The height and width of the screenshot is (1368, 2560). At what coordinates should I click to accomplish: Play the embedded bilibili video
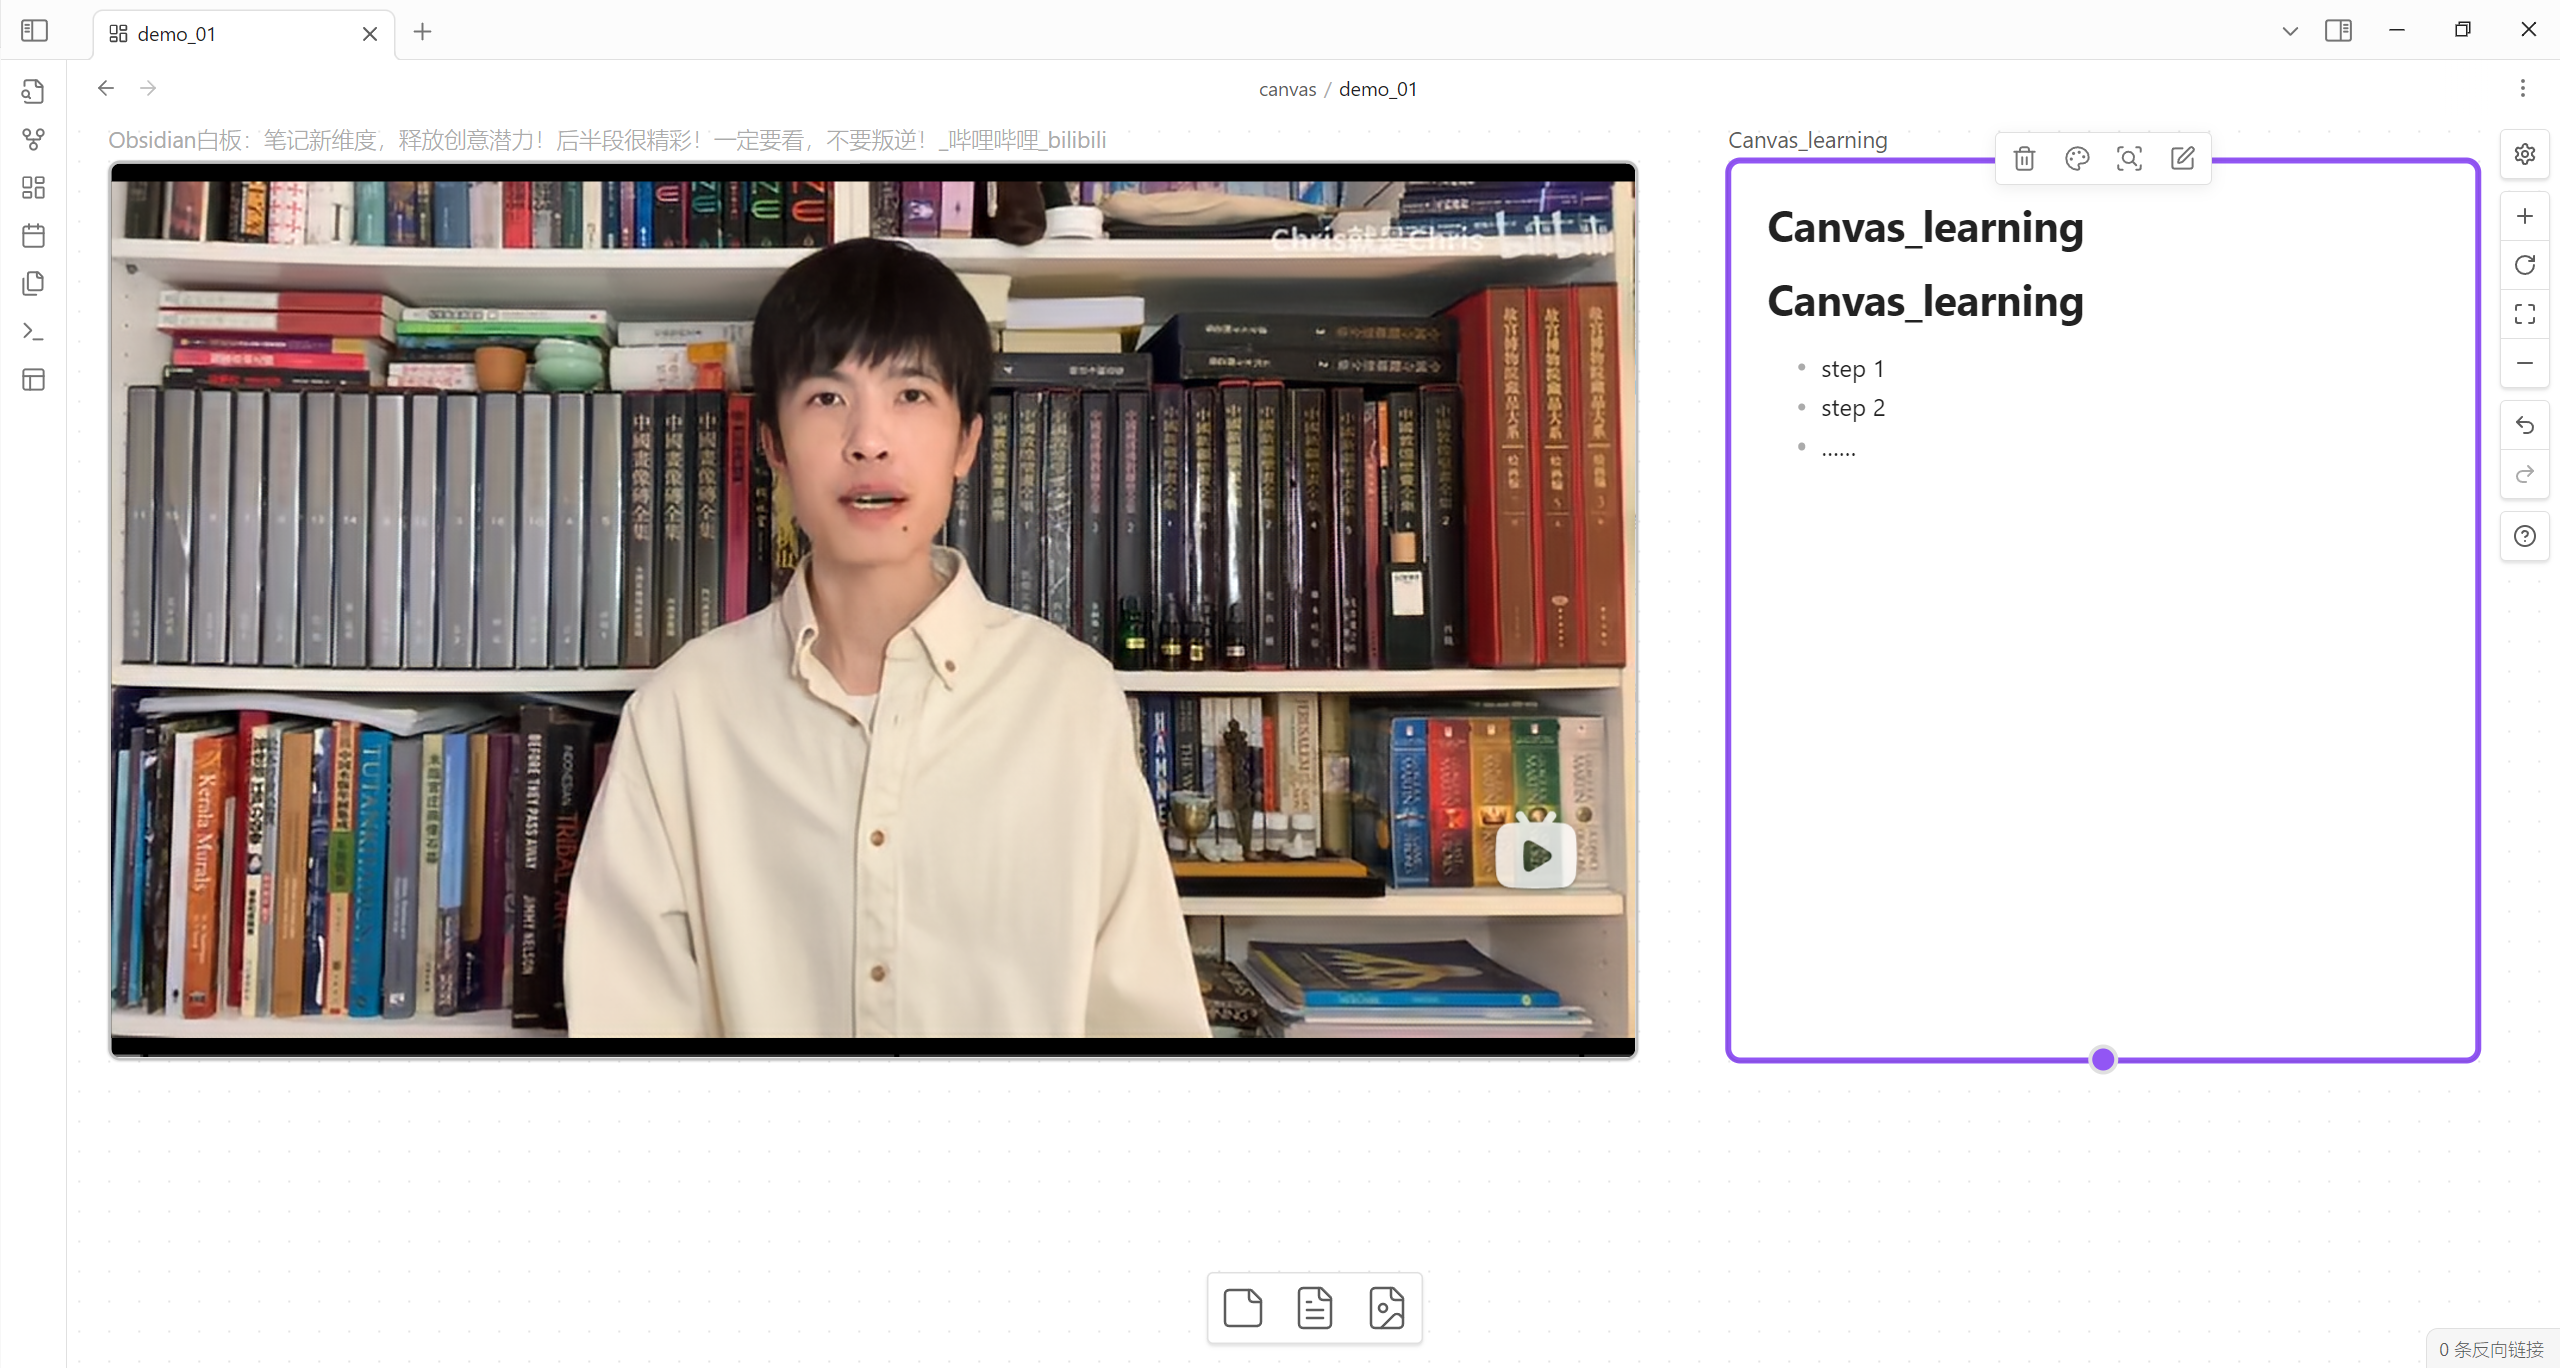(x=1535, y=855)
